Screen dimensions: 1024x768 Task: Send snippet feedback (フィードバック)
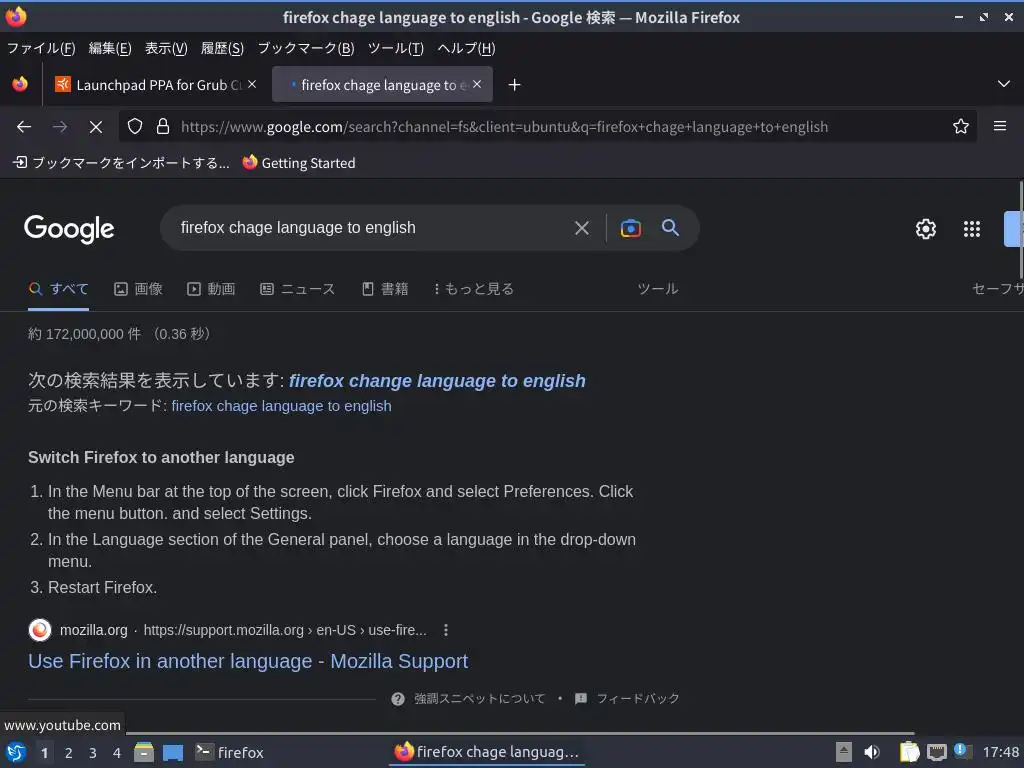click(x=628, y=699)
